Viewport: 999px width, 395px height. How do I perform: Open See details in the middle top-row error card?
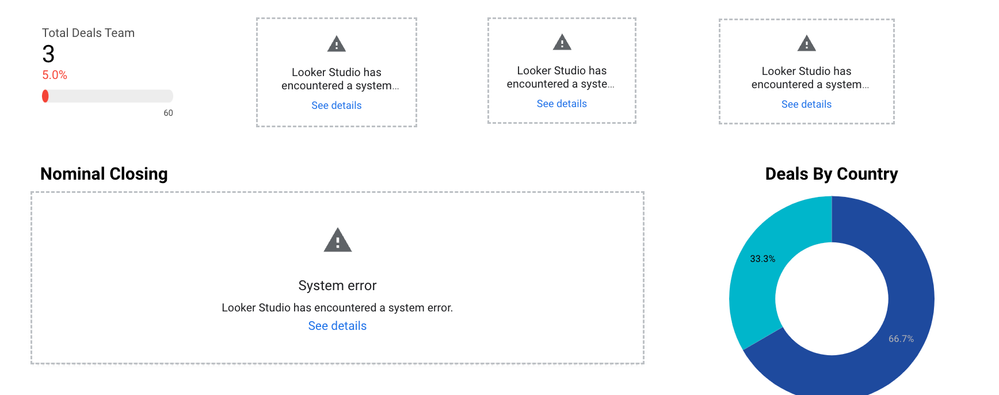(562, 103)
